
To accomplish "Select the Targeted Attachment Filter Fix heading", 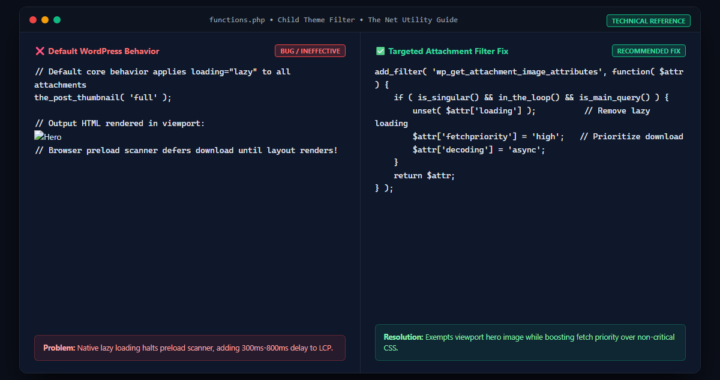I will 448,51.
